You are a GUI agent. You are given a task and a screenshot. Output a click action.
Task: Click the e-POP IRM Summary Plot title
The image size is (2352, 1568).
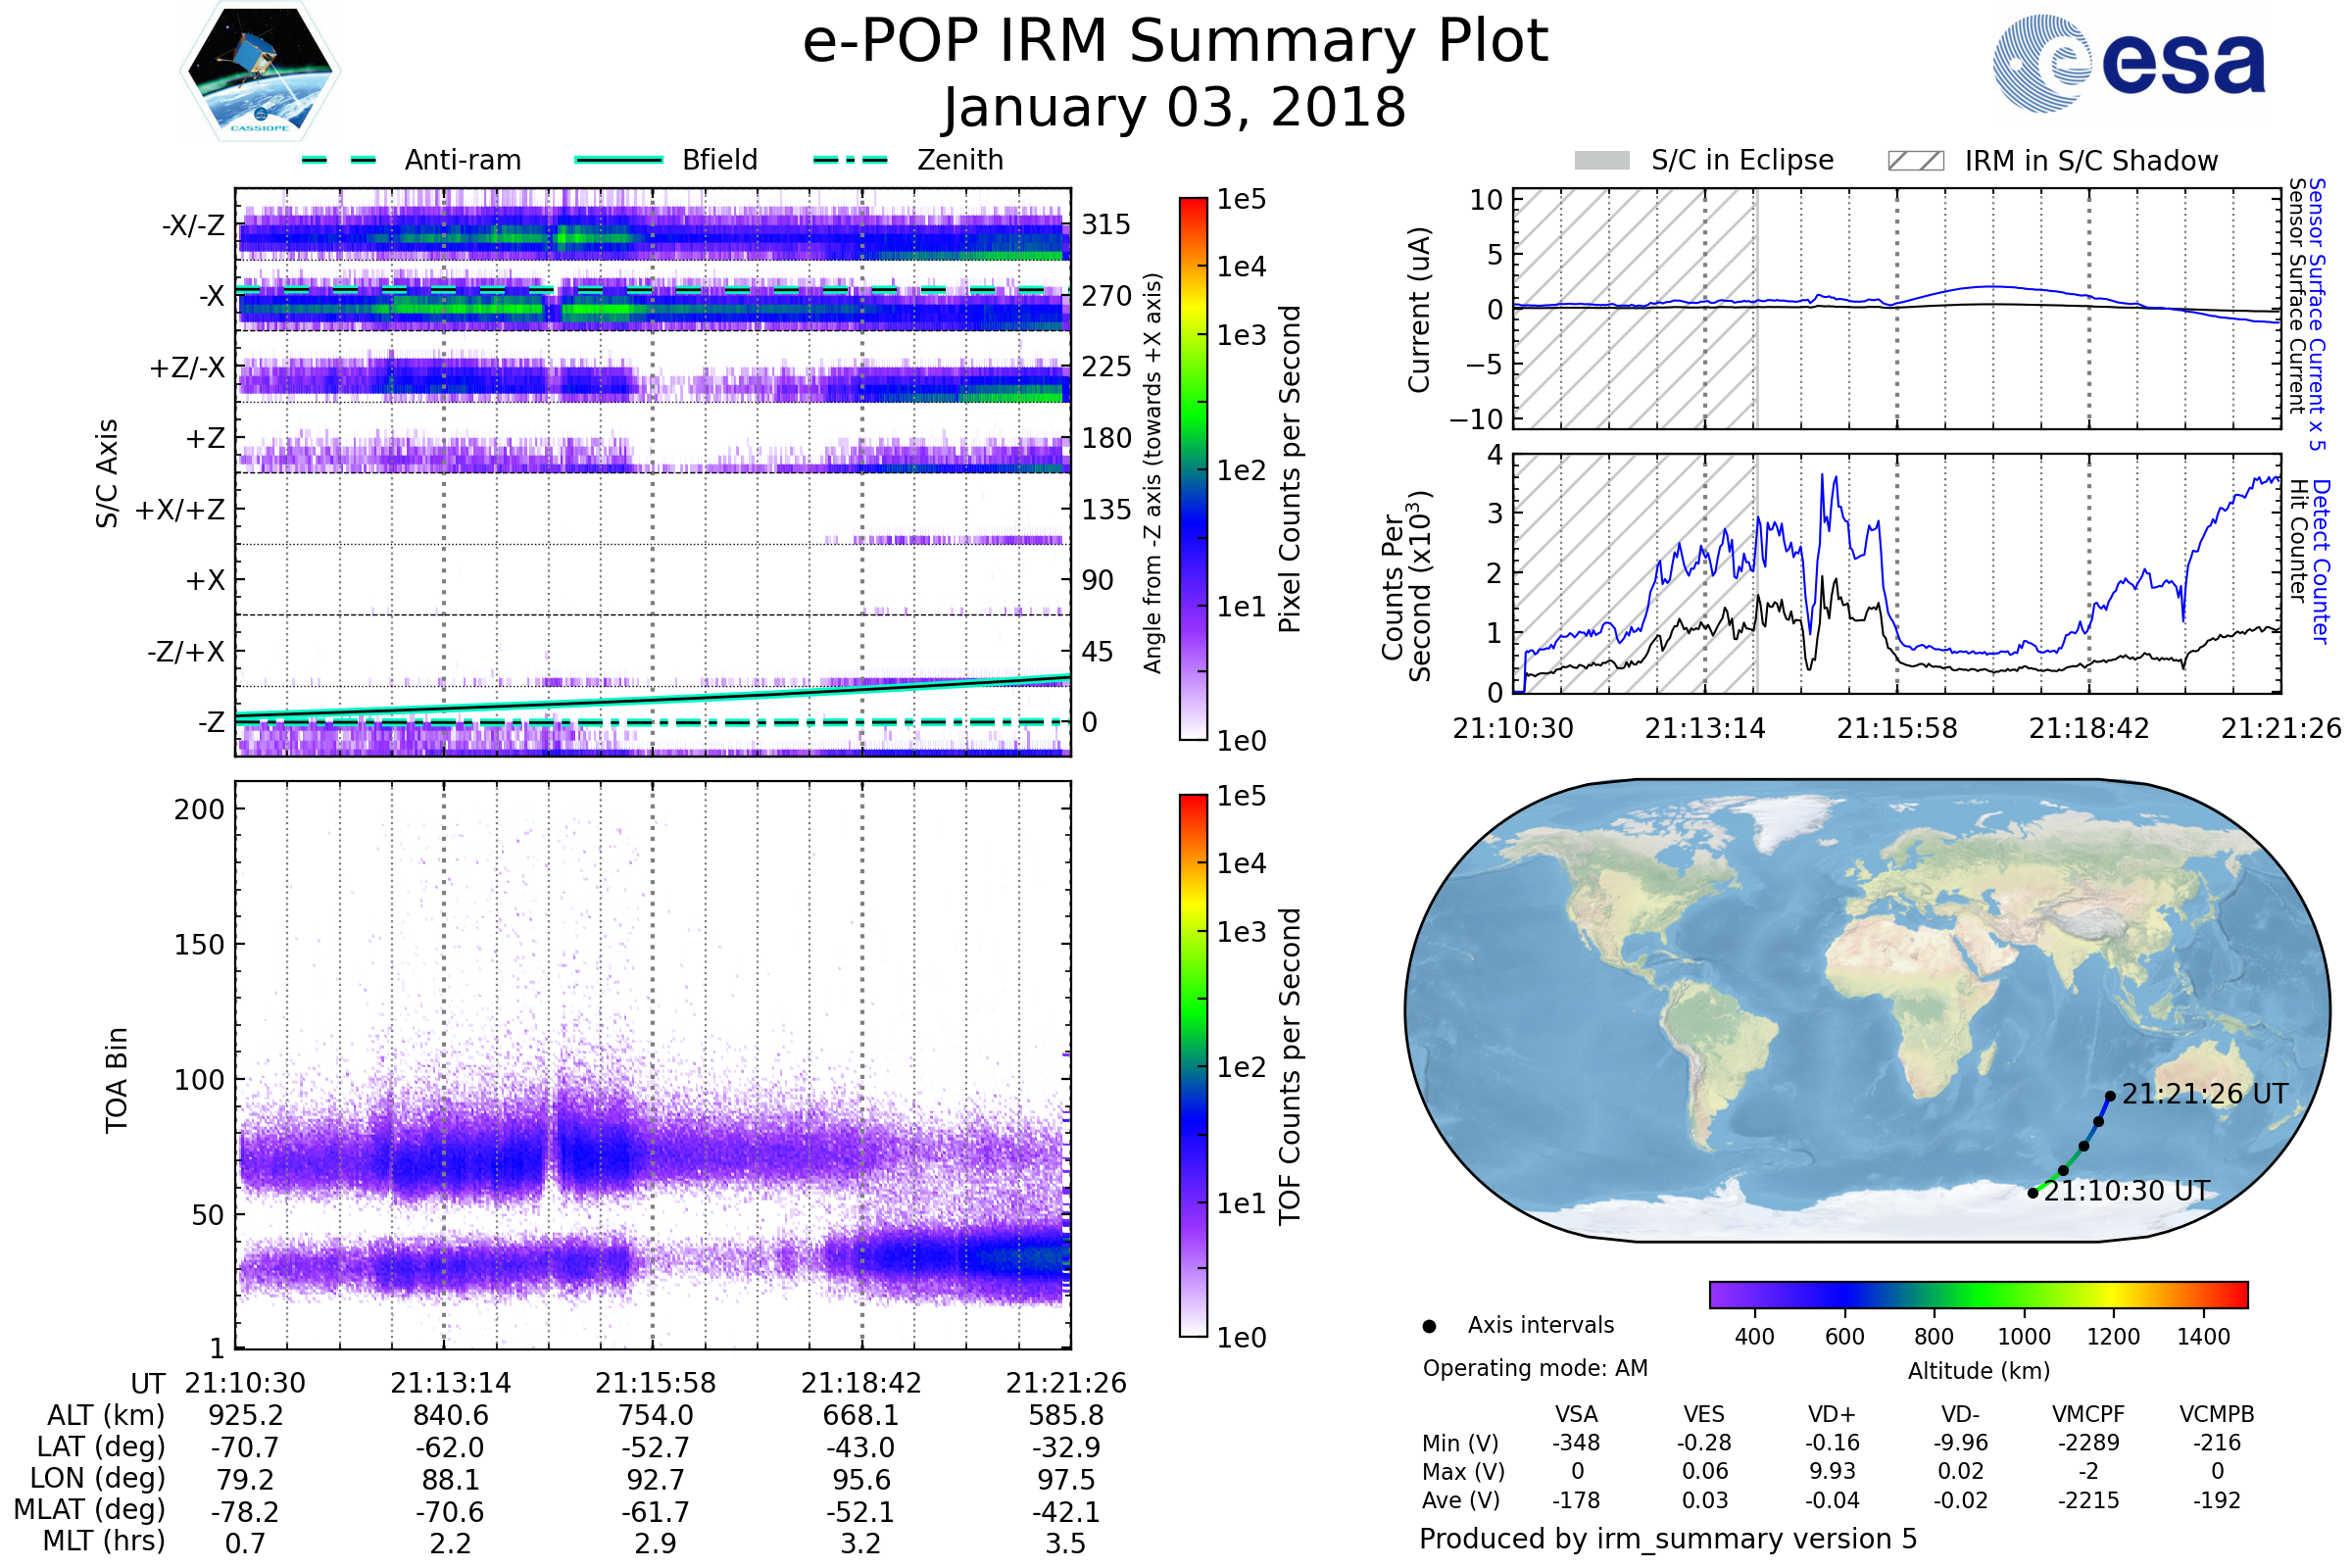pos(1175,42)
